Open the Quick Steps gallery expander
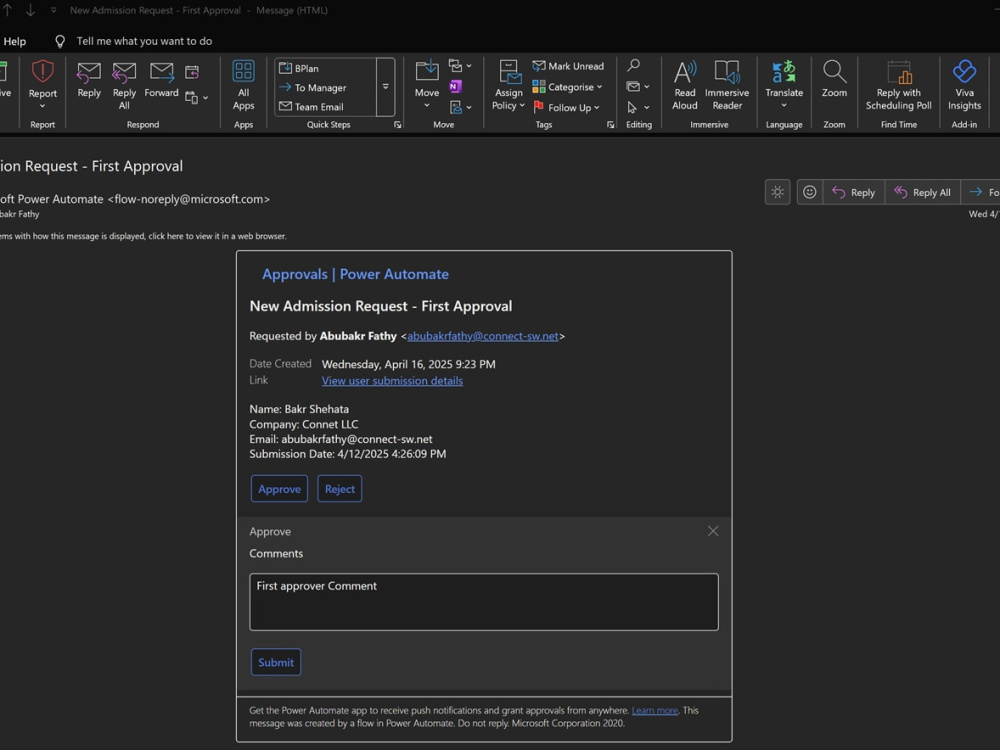The height and width of the screenshot is (750, 1000). [397, 124]
